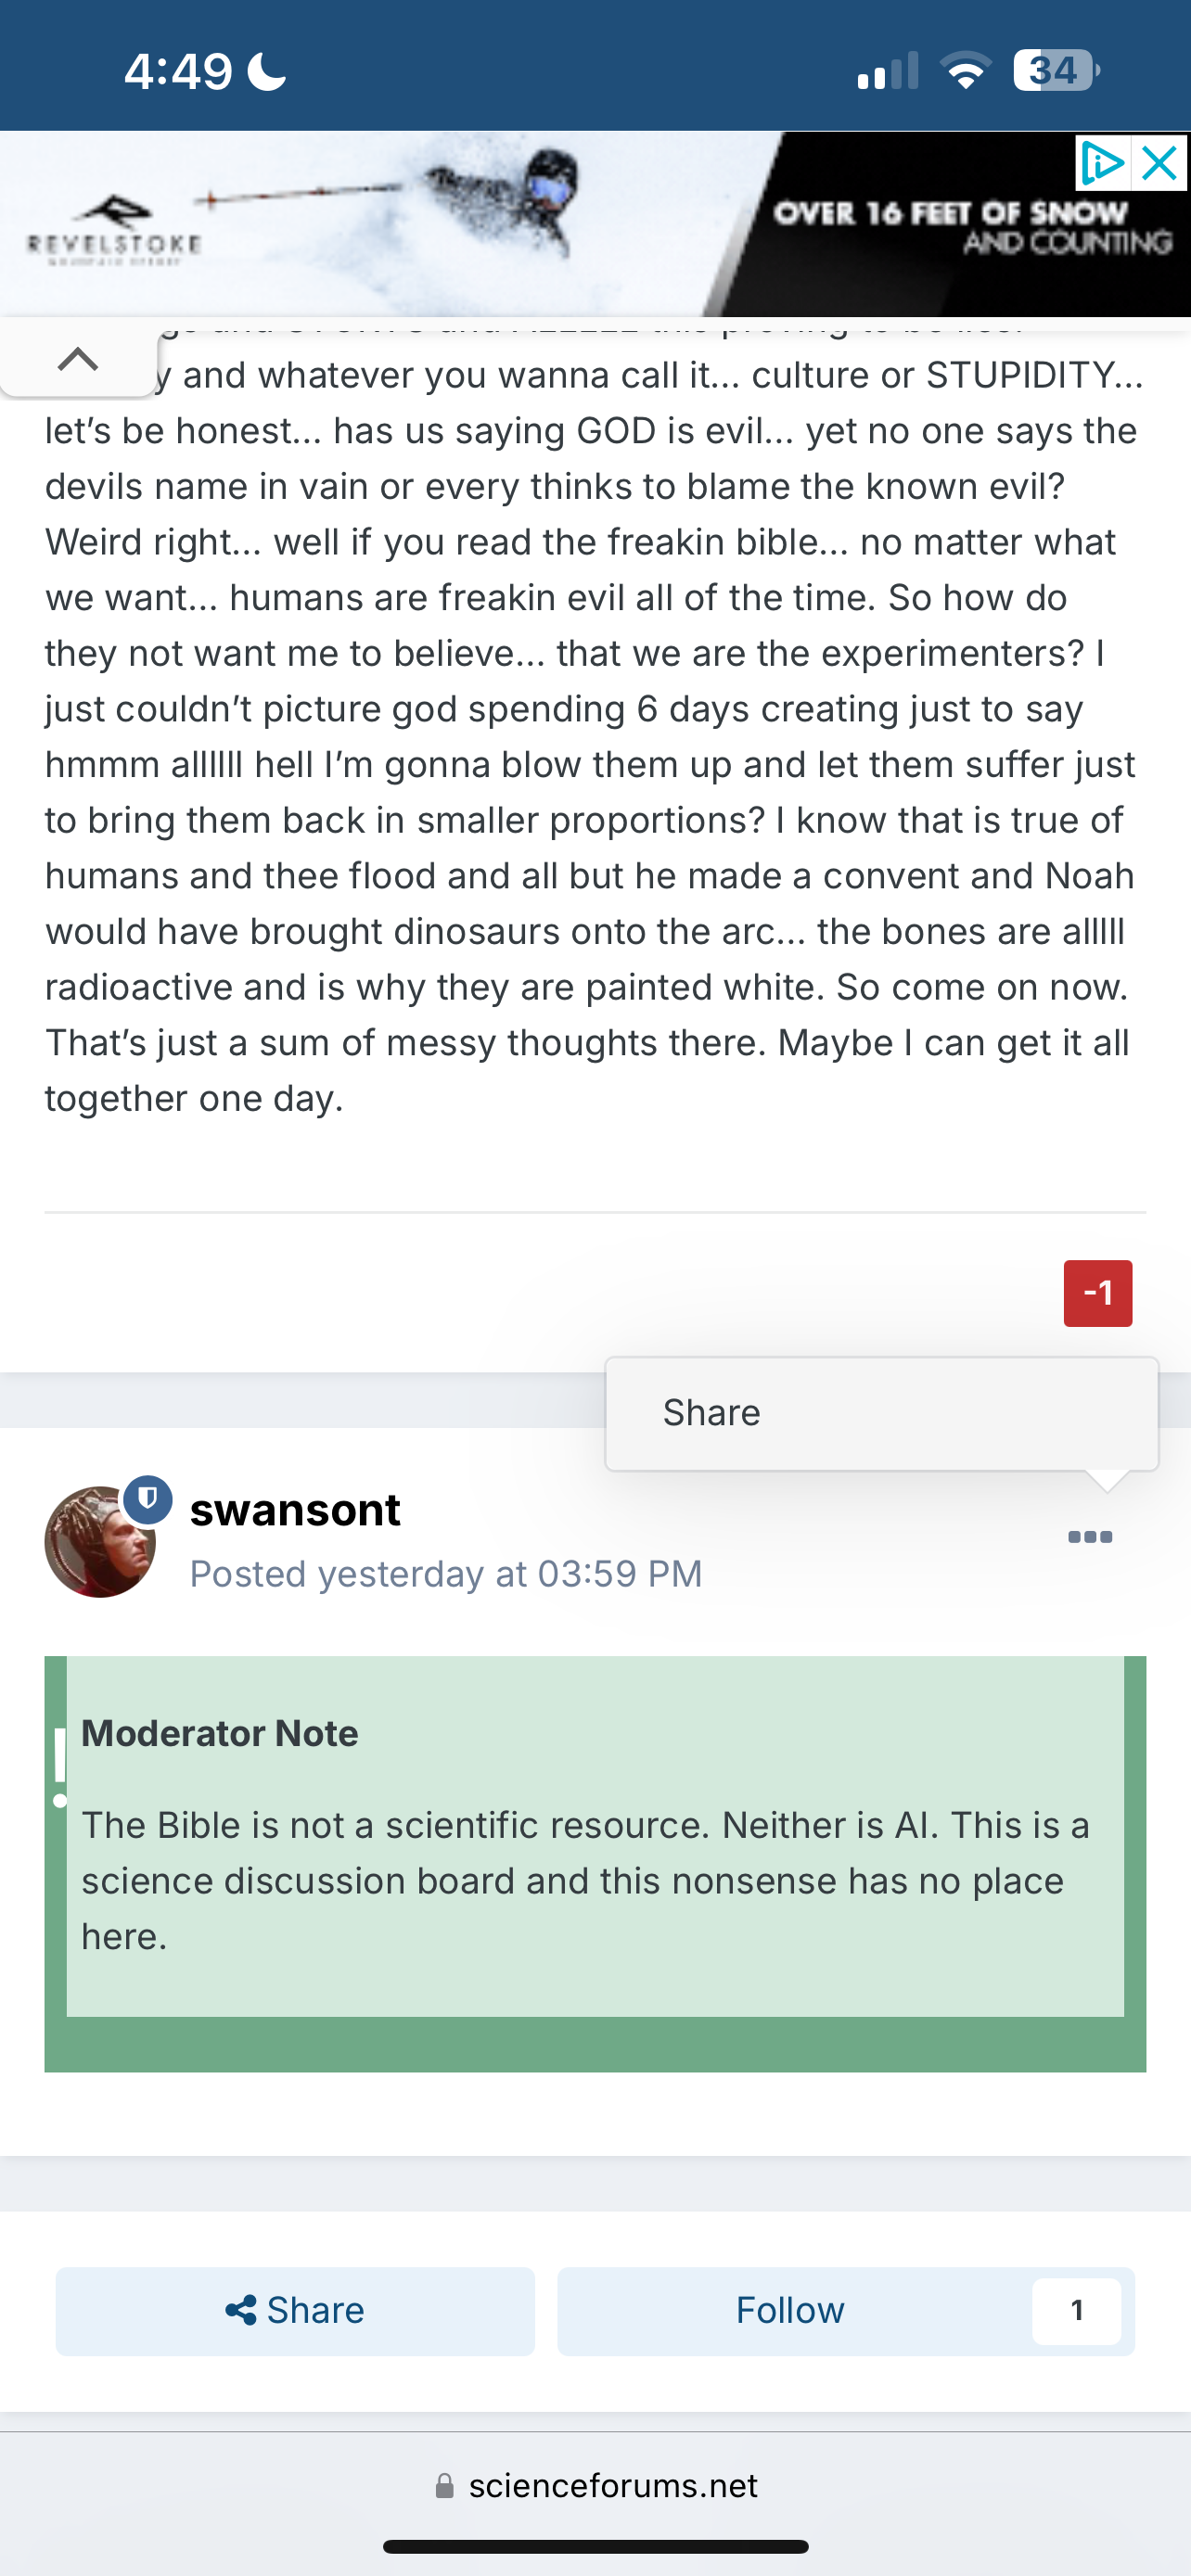Image resolution: width=1191 pixels, height=2576 pixels.
Task: Open the post timestamp link
Action: click(446, 1574)
